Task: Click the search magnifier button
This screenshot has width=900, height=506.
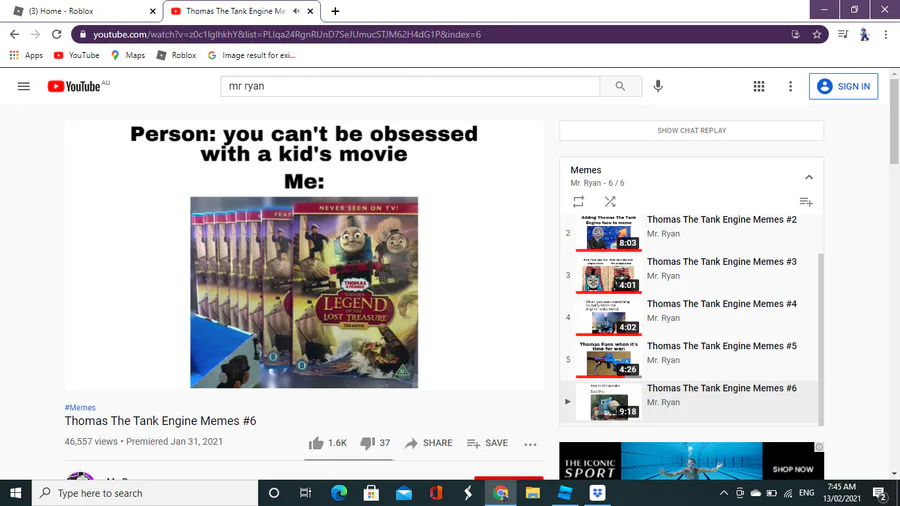Action: click(620, 86)
